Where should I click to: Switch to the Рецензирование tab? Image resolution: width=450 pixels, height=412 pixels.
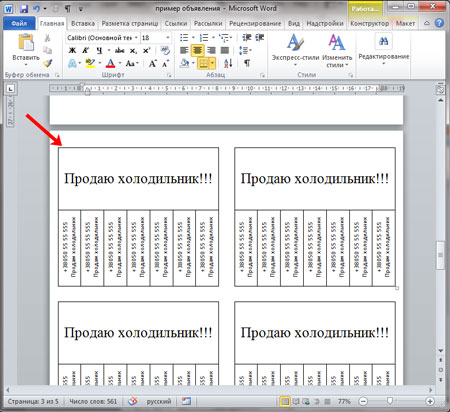point(255,23)
